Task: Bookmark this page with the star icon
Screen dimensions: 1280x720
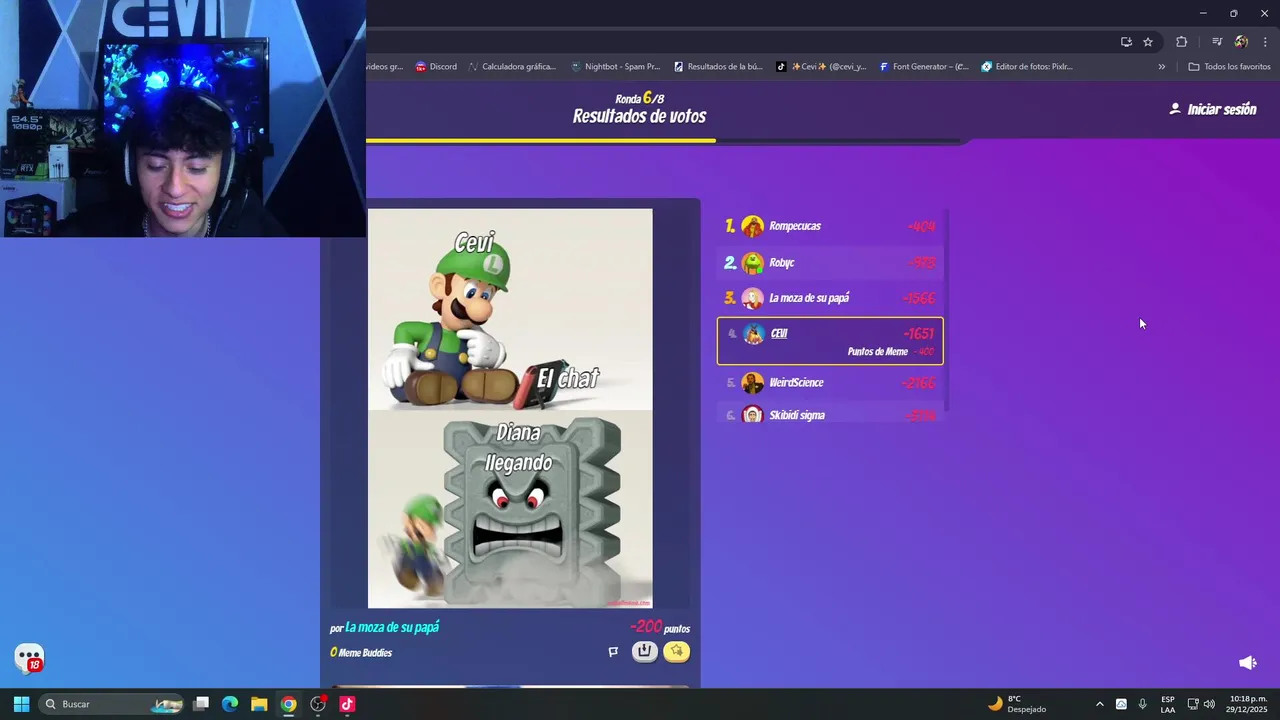Action: pos(1148,42)
